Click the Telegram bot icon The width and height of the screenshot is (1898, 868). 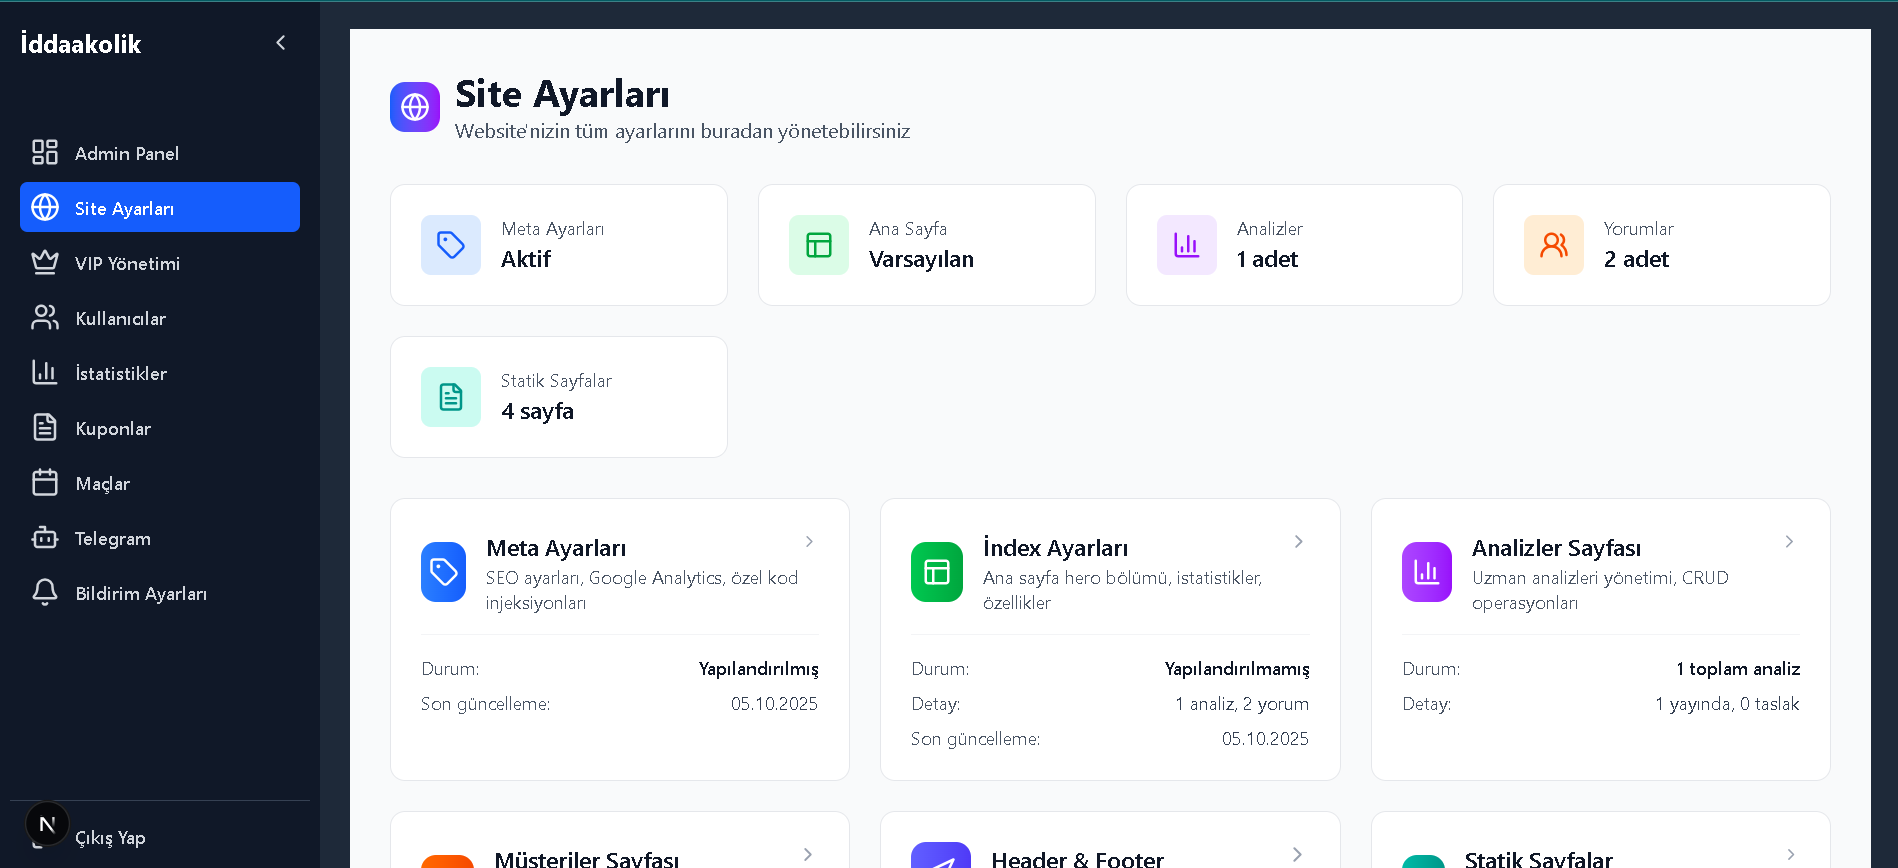[45, 537]
